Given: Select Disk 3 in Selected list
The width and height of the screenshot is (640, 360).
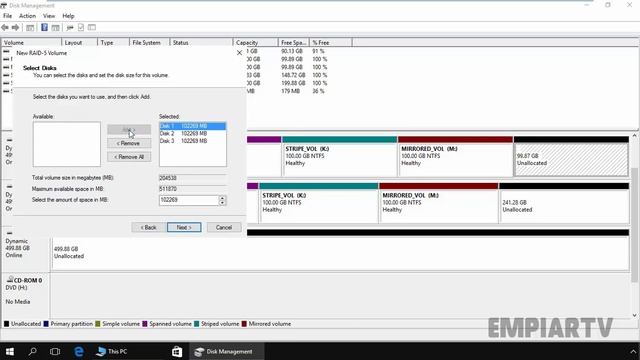Looking at the screenshot, I should click(193, 141).
